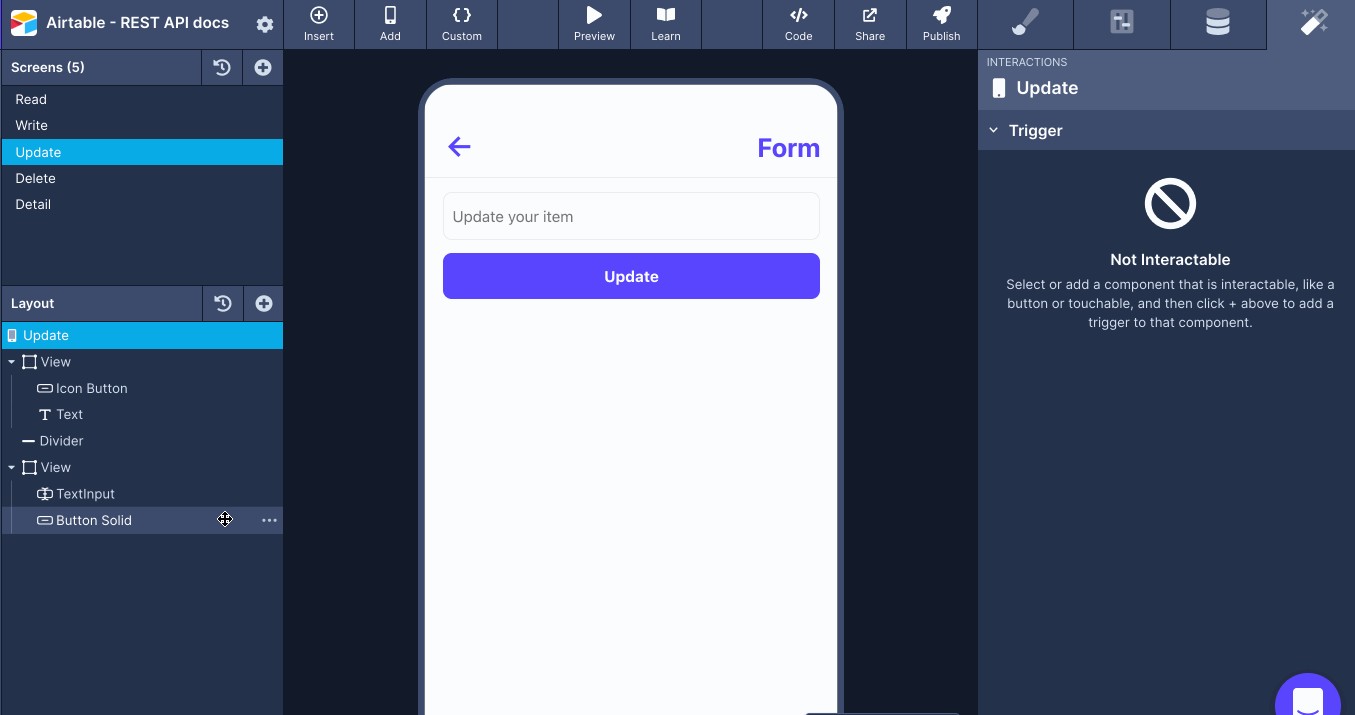The width and height of the screenshot is (1355, 715).
Task: Open the Custom code components
Action: click(x=462, y=25)
